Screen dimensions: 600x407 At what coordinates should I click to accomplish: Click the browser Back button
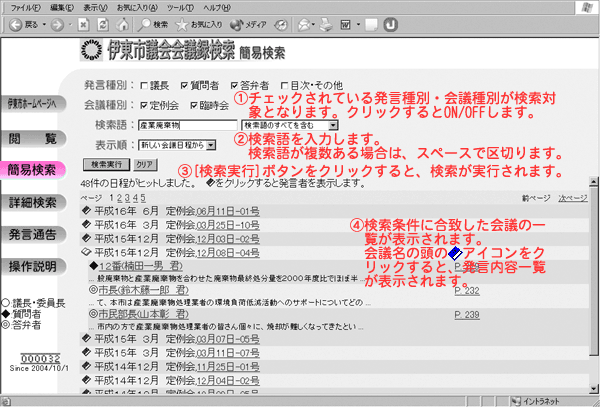tap(24, 22)
